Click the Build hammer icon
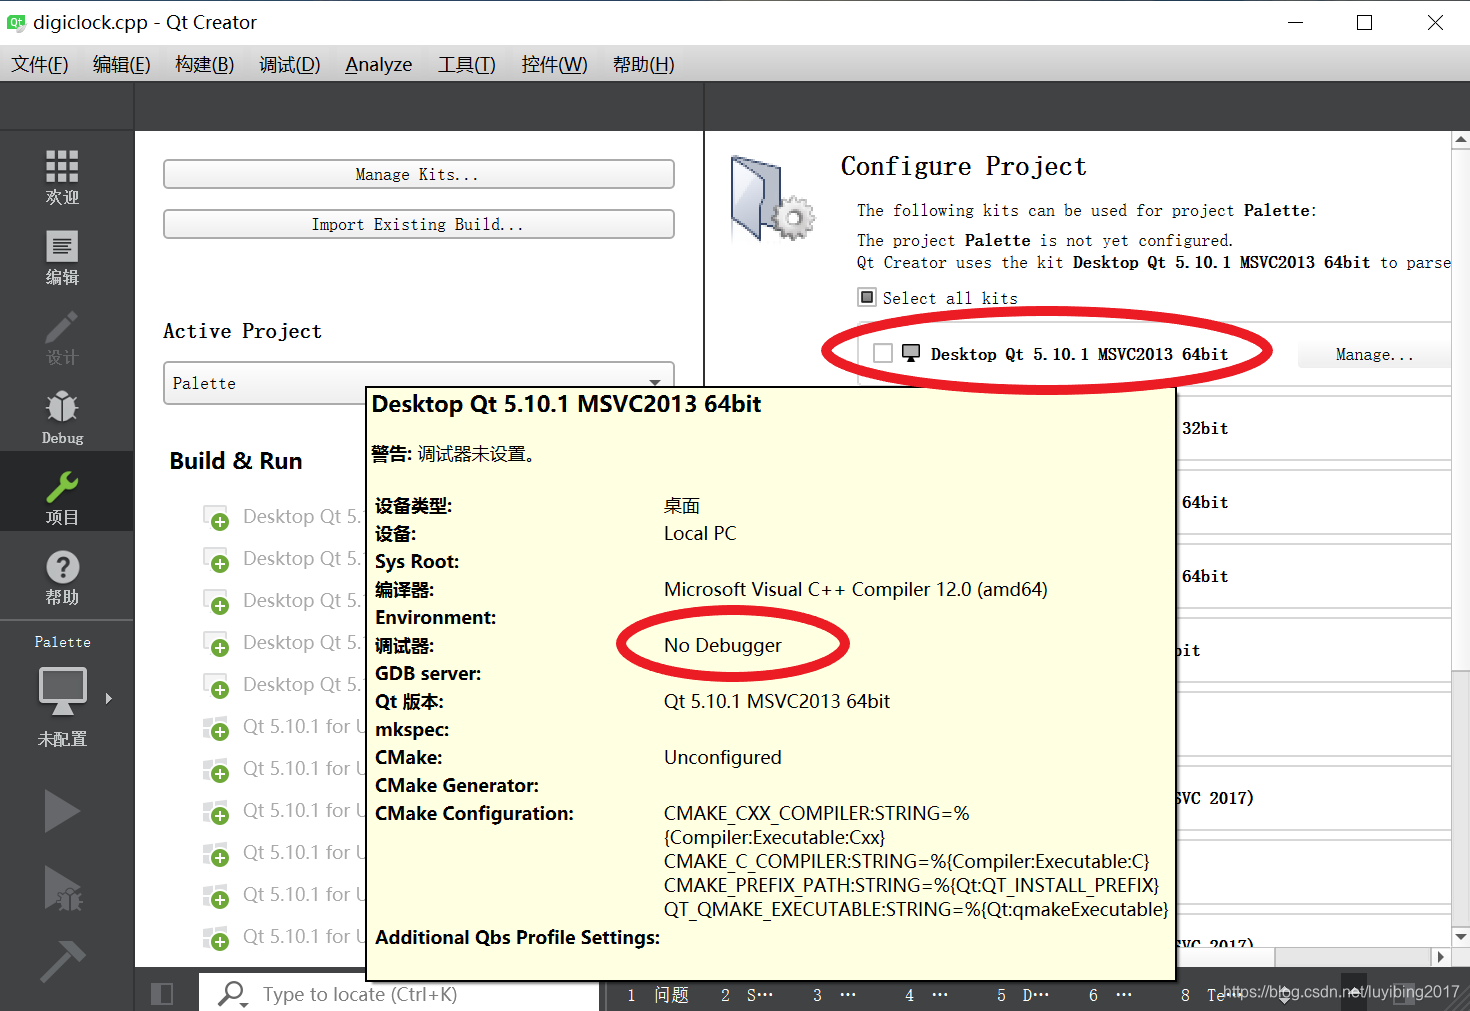Image resolution: width=1470 pixels, height=1011 pixels. [62, 961]
